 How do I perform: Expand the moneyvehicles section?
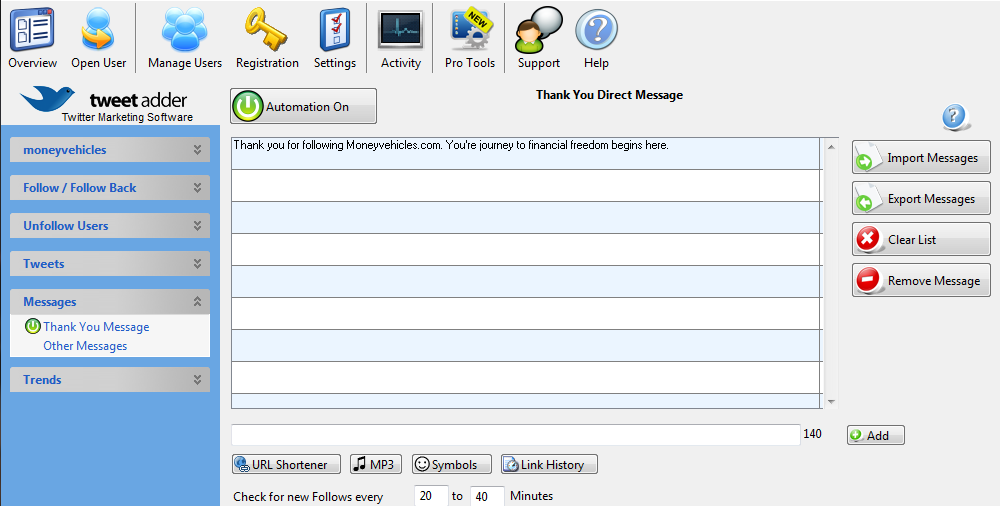pyautogui.click(x=110, y=150)
